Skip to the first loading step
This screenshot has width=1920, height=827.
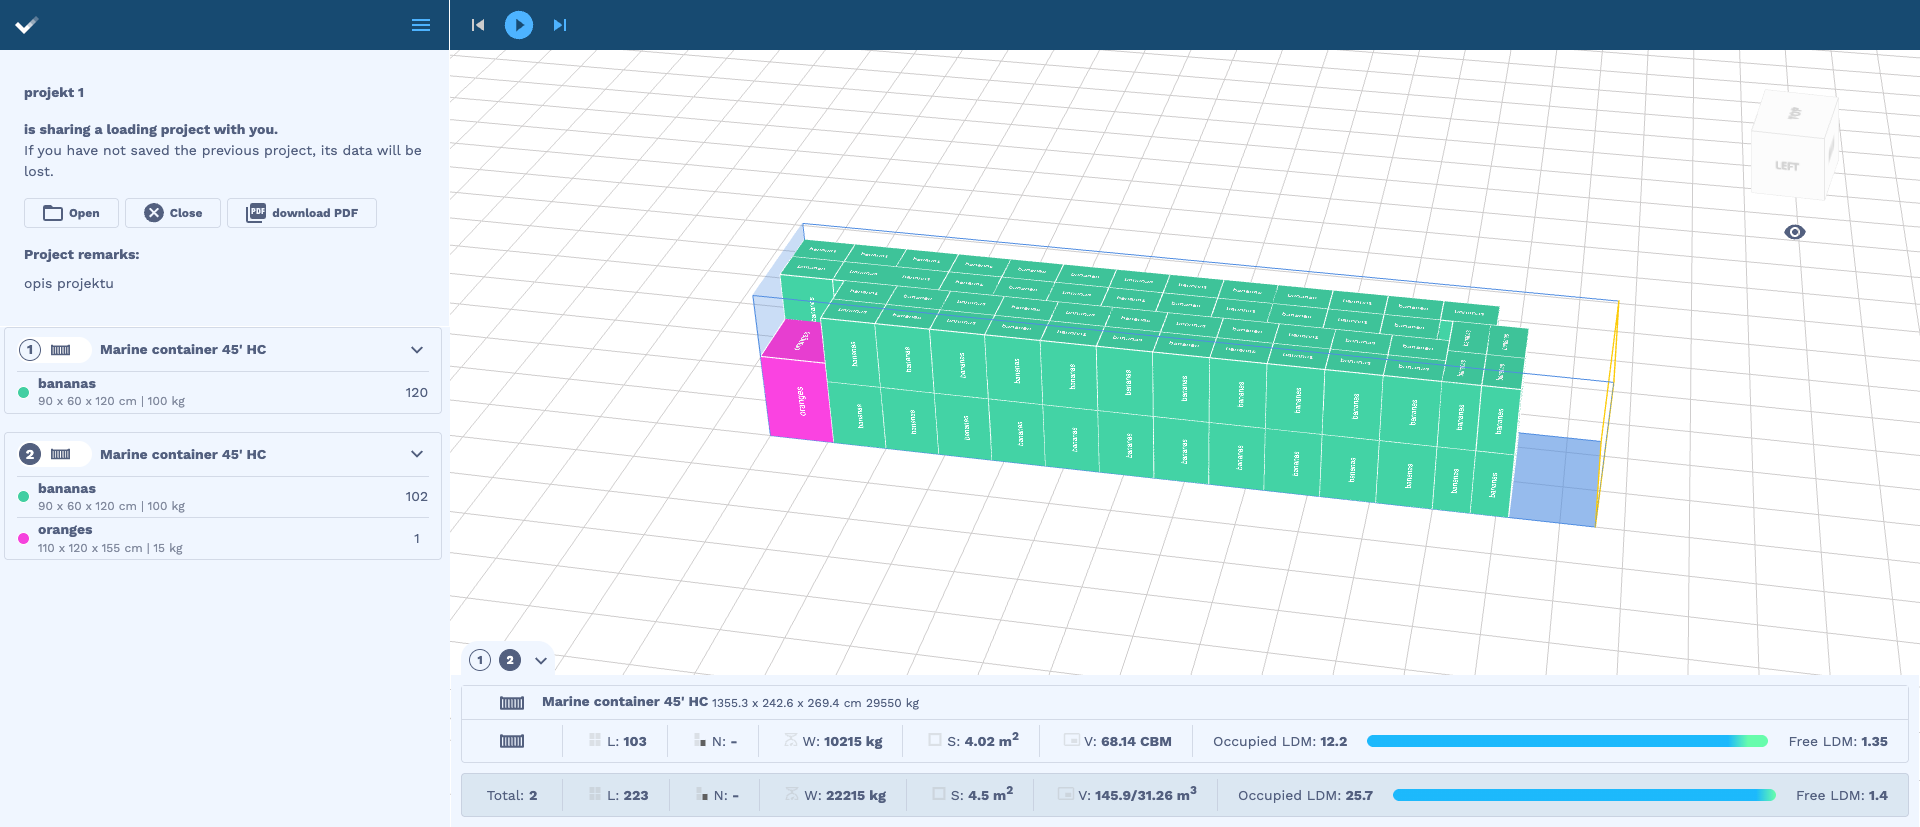click(478, 25)
